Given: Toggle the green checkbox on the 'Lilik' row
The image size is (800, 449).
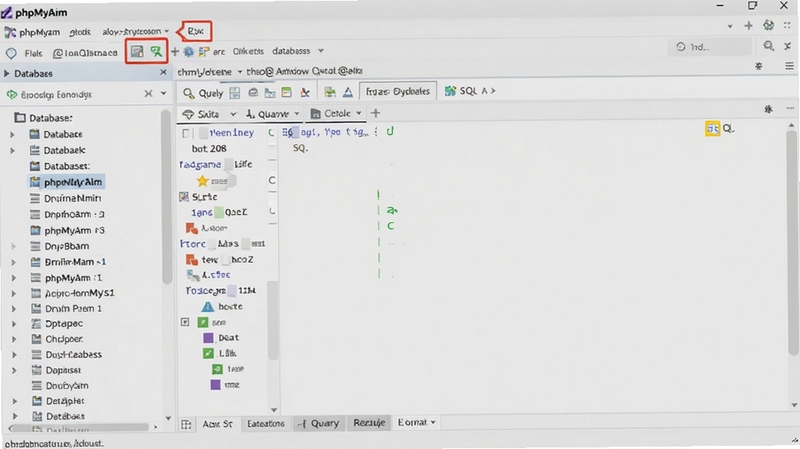Looking at the screenshot, I should tap(208, 353).
